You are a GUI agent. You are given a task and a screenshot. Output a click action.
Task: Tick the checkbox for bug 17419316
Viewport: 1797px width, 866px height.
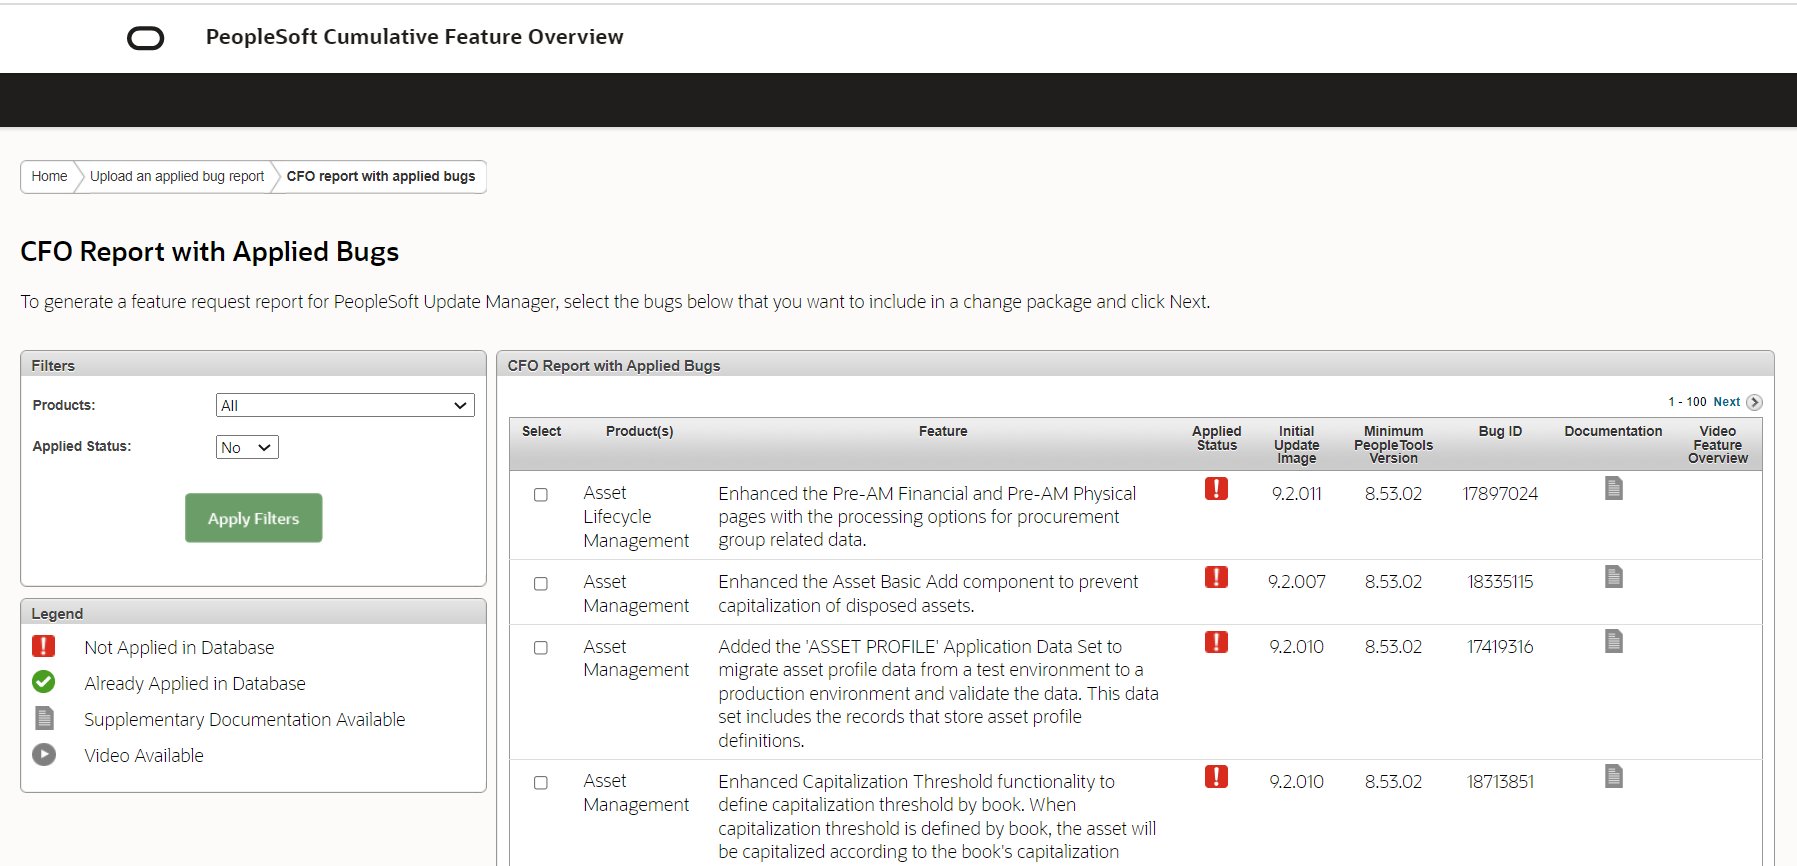point(541,648)
